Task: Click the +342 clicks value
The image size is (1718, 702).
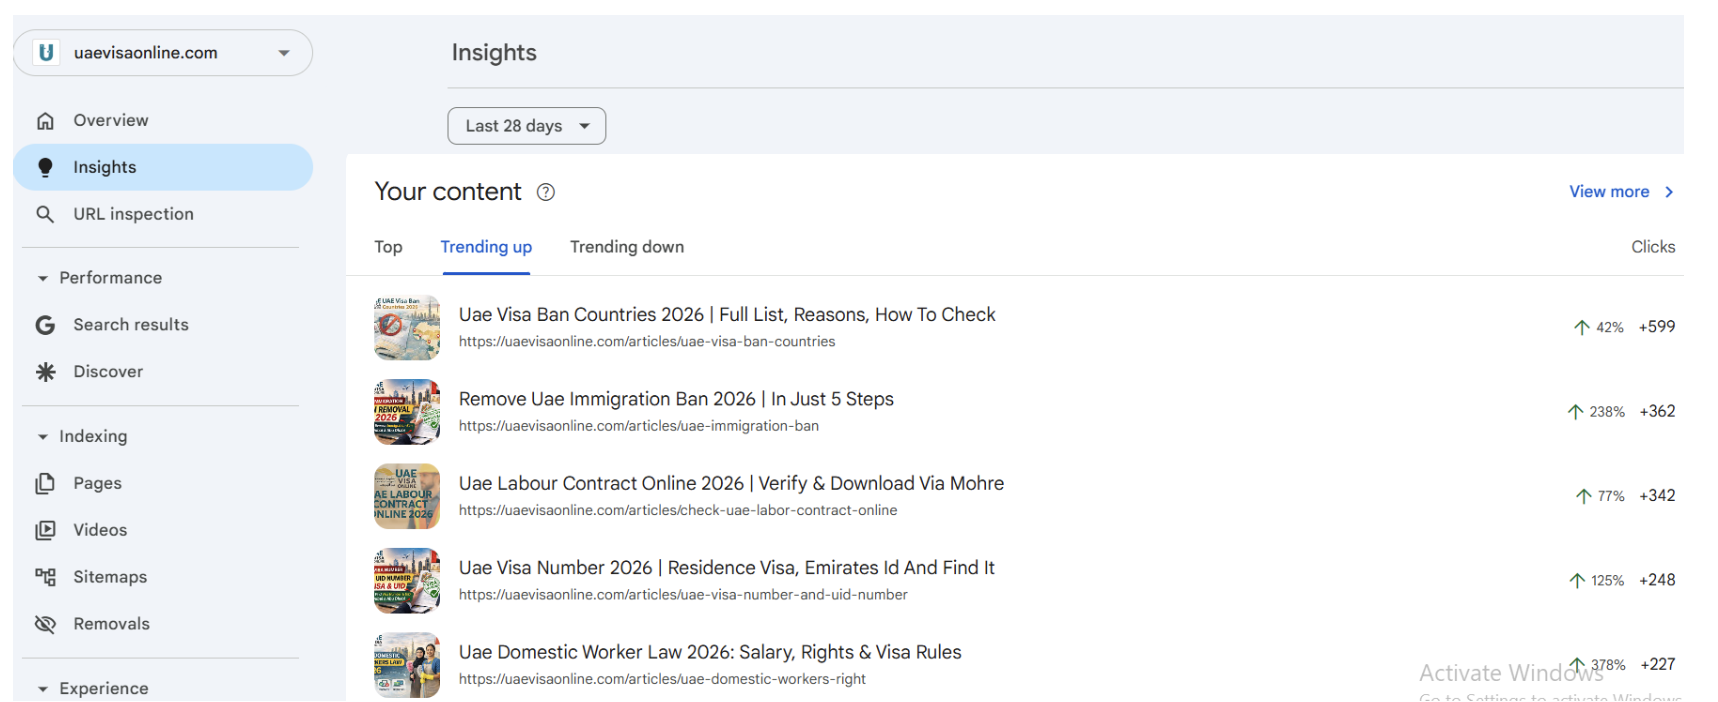Action: point(1657,496)
